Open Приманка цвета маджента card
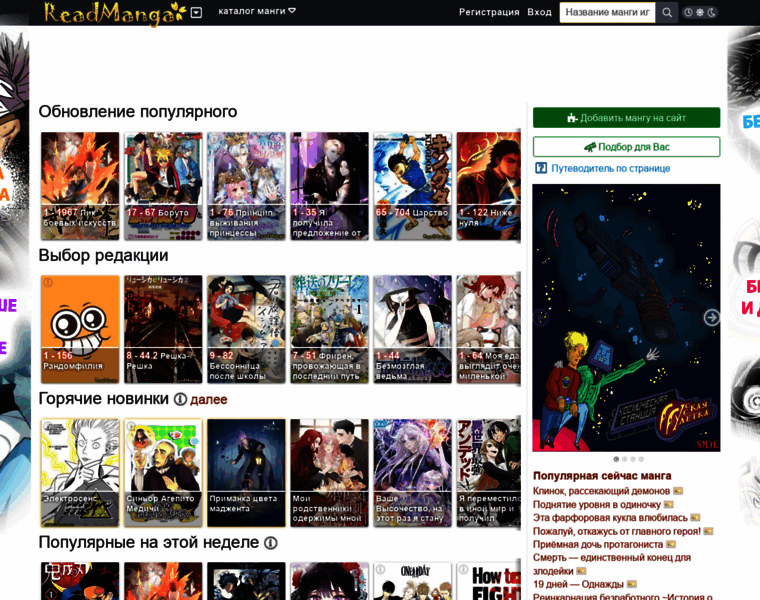 click(x=246, y=473)
